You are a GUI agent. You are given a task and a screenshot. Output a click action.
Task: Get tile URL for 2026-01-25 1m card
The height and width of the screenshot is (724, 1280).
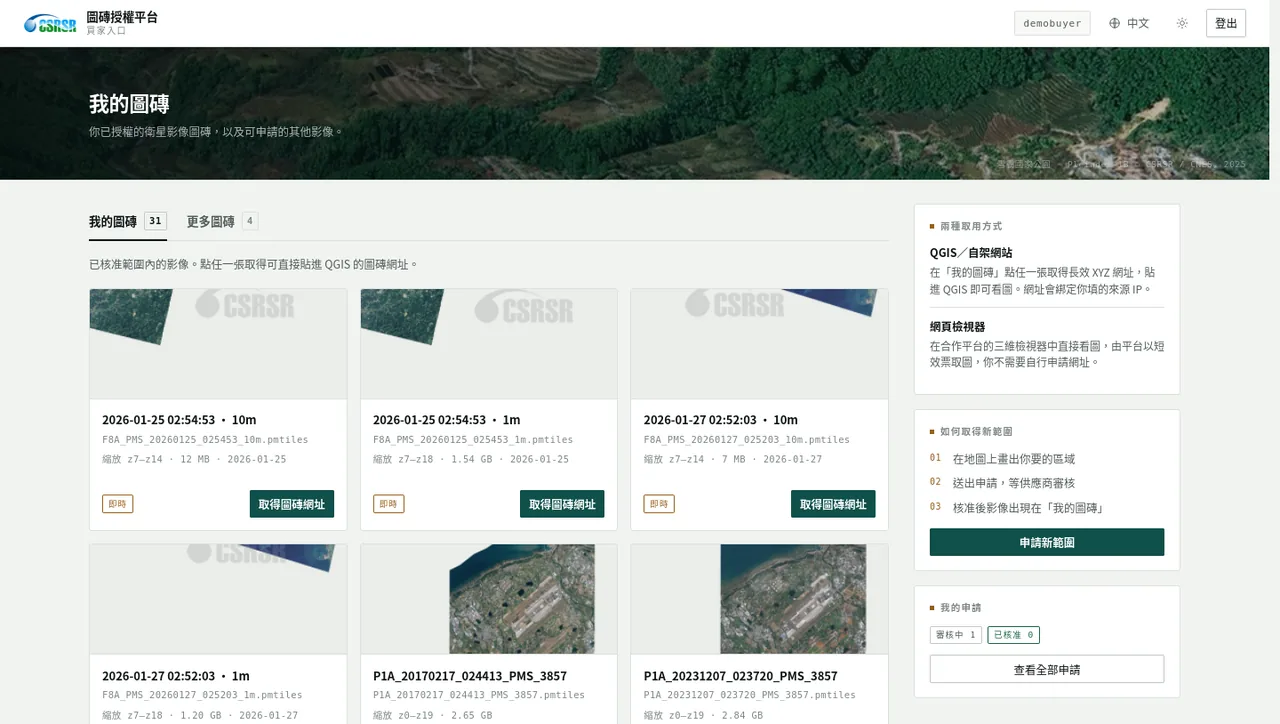click(562, 504)
